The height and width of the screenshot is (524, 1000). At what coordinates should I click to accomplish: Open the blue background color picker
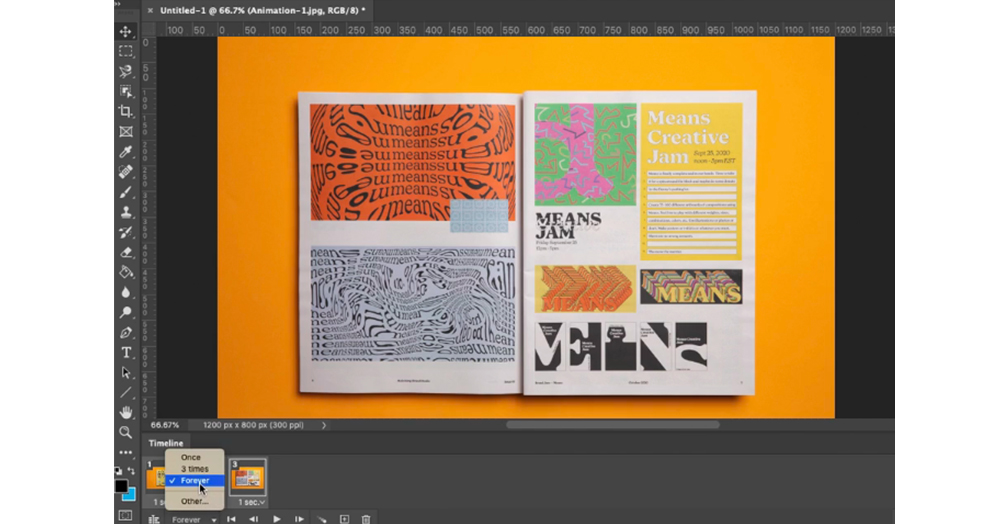click(130, 495)
